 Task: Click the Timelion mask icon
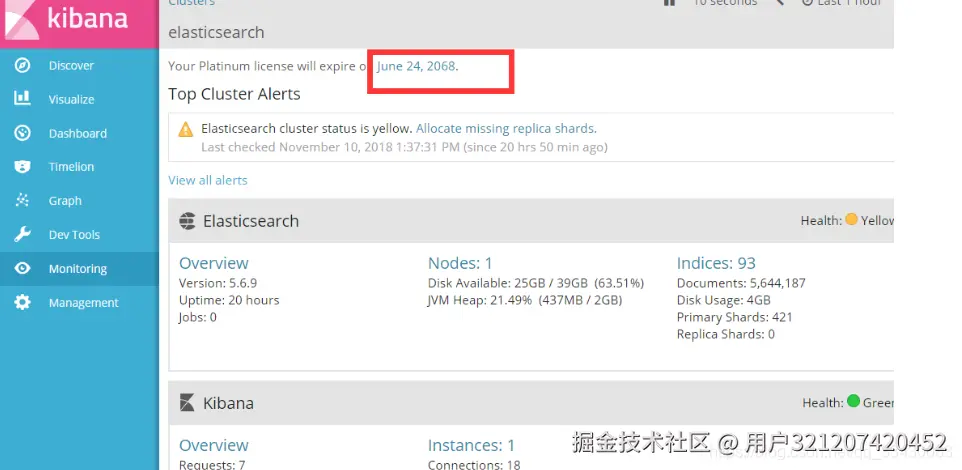pos(23,166)
